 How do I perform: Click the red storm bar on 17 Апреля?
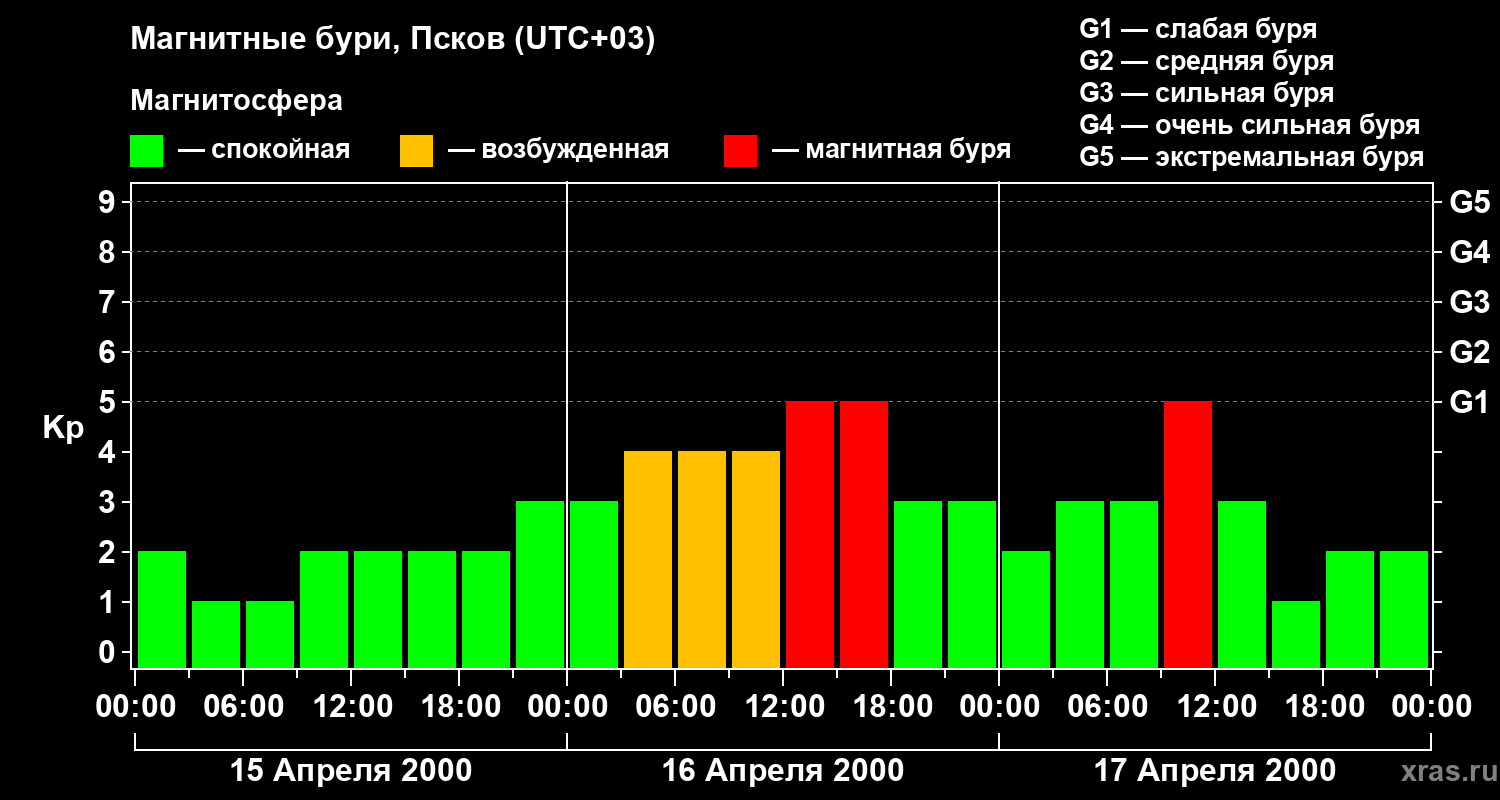click(x=1188, y=534)
